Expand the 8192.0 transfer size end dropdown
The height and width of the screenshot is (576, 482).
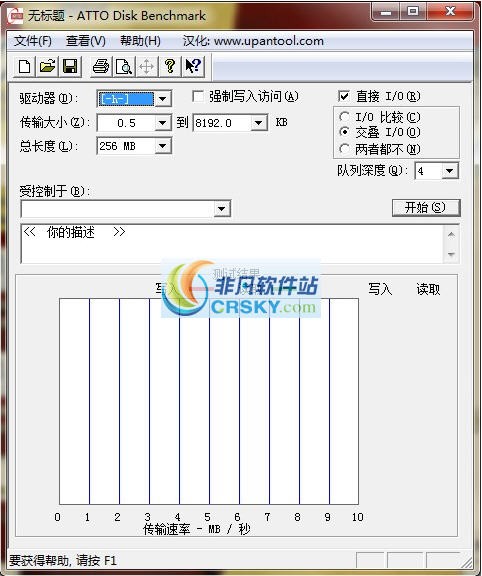click(259, 123)
